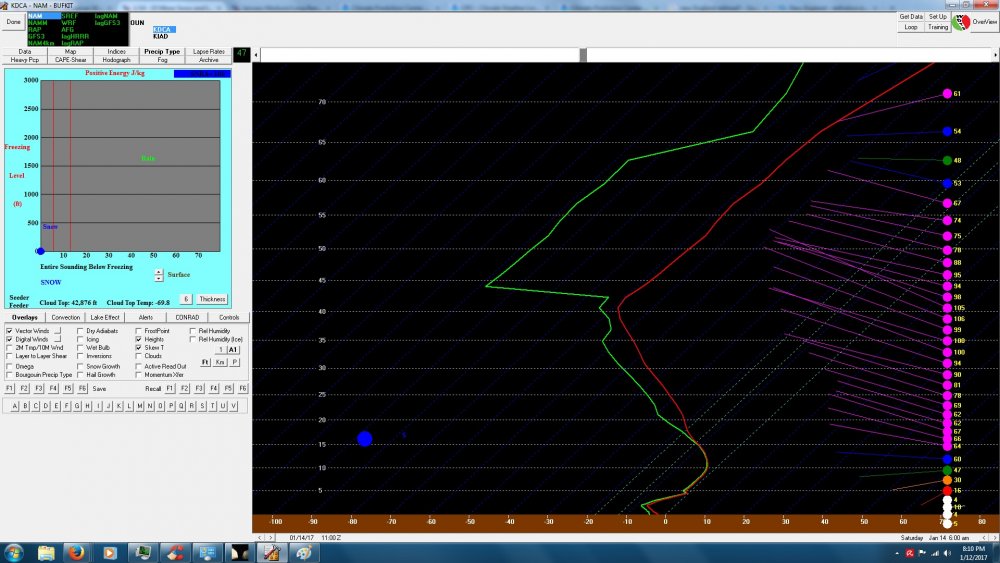1000x563 pixels.
Task: Uncheck the Vector Winds overlay
Action: (10, 330)
